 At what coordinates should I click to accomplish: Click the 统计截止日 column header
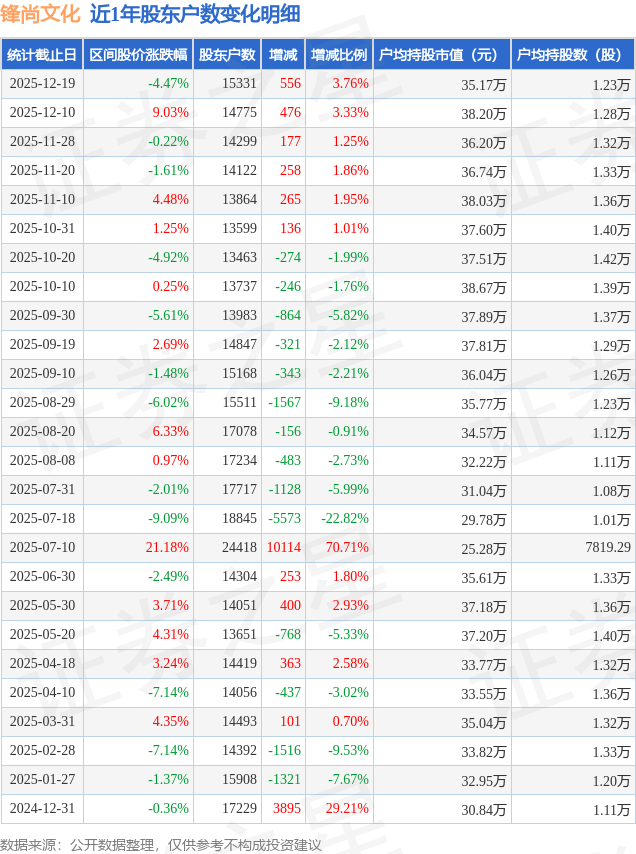42,55
